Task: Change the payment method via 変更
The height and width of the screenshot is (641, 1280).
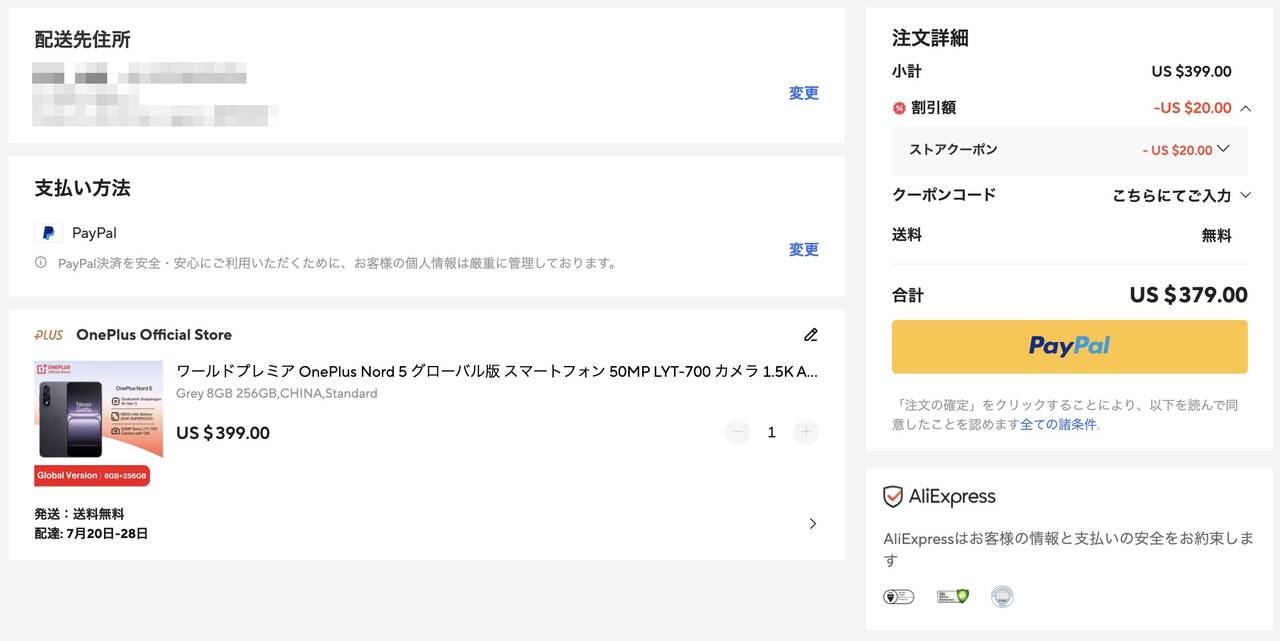Action: [803, 250]
